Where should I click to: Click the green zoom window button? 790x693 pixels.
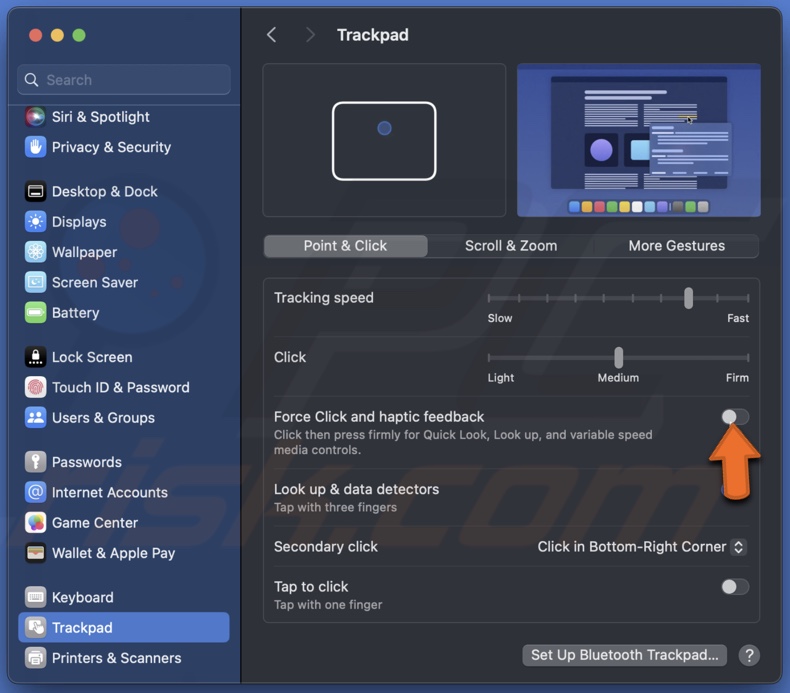(79, 35)
